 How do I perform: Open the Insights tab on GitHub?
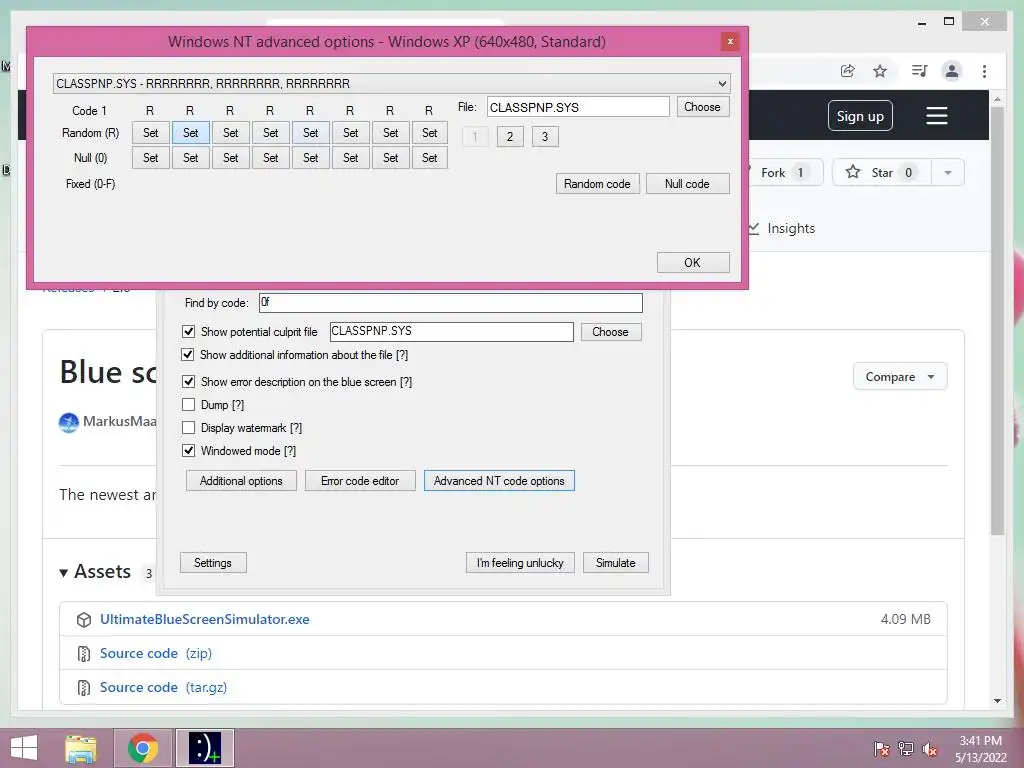[782, 228]
